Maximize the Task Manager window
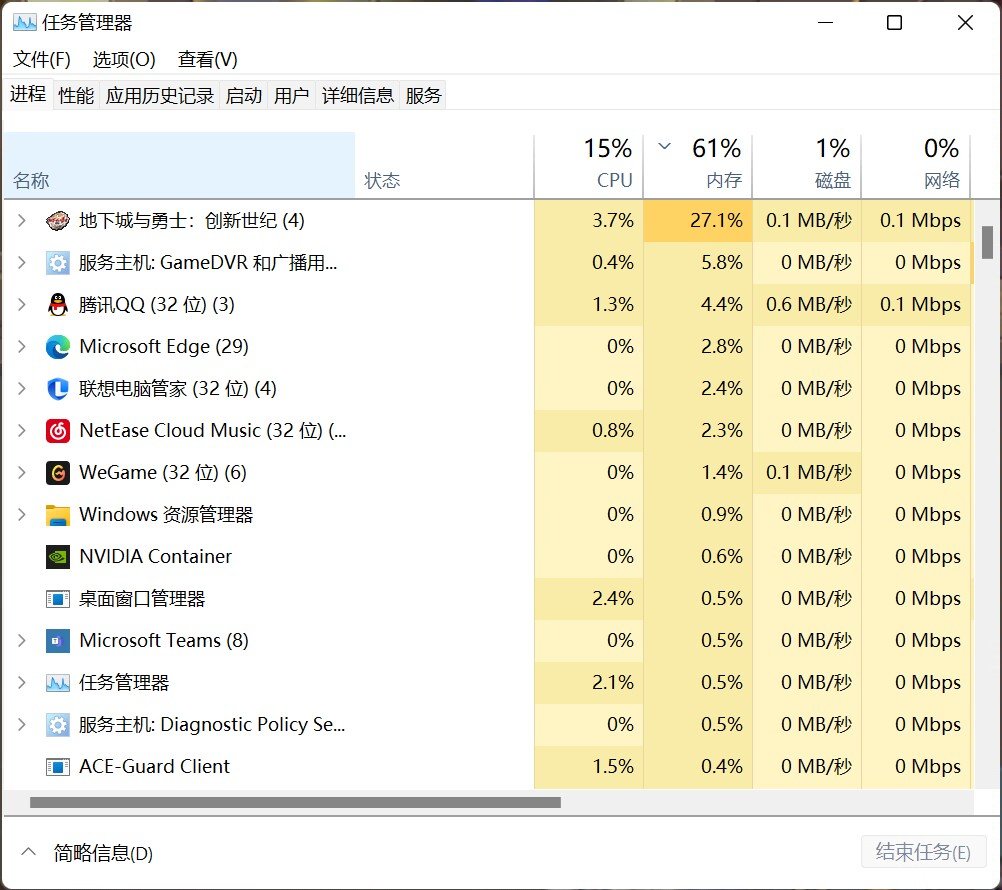 895,23
